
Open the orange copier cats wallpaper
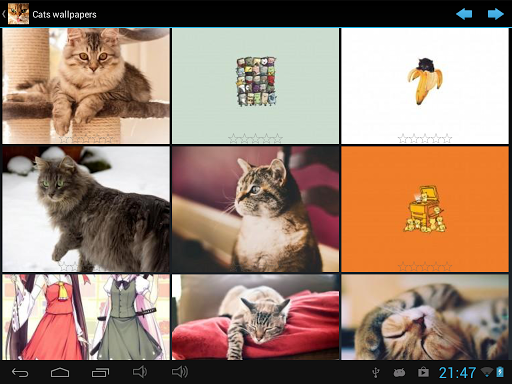click(425, 209)
